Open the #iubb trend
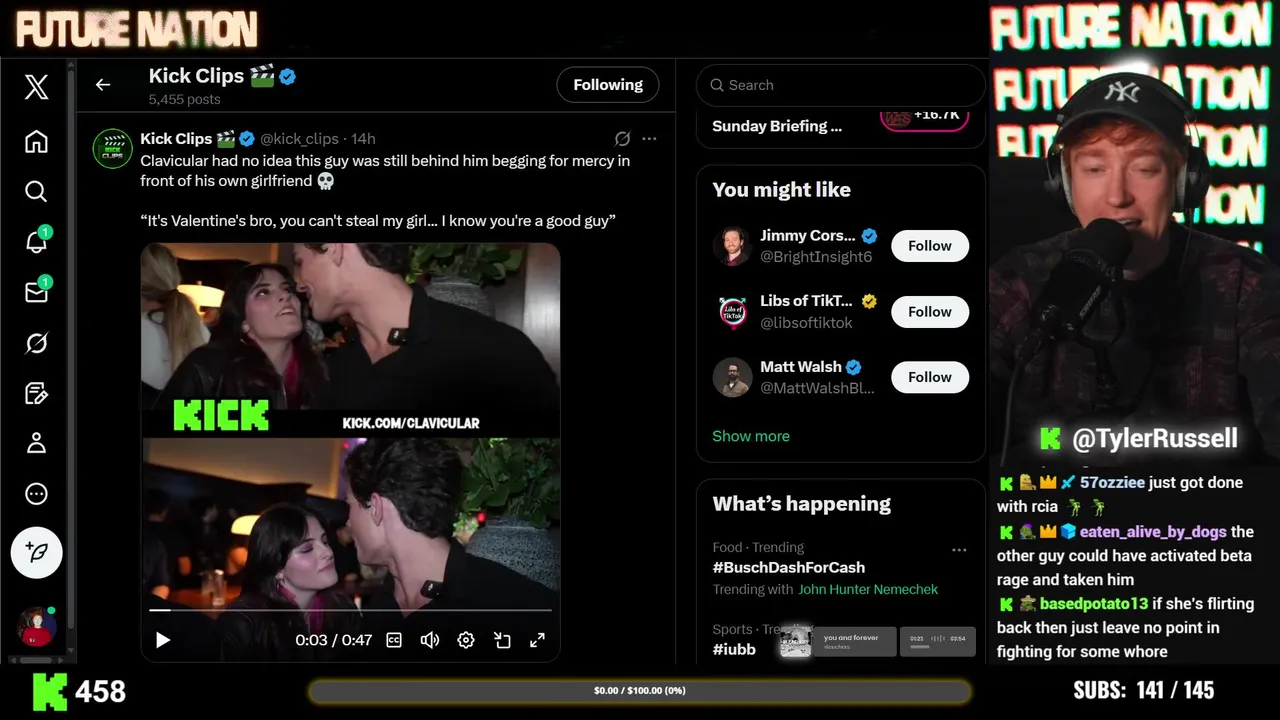Image resolution: width=1280 pixels, height=720 pixels. click(734, 649)
